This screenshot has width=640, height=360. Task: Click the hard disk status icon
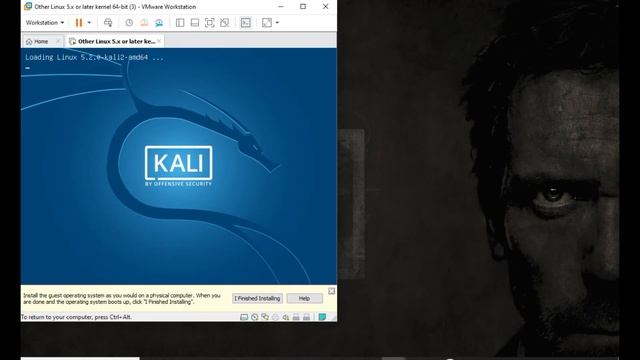tap(244, 317)
